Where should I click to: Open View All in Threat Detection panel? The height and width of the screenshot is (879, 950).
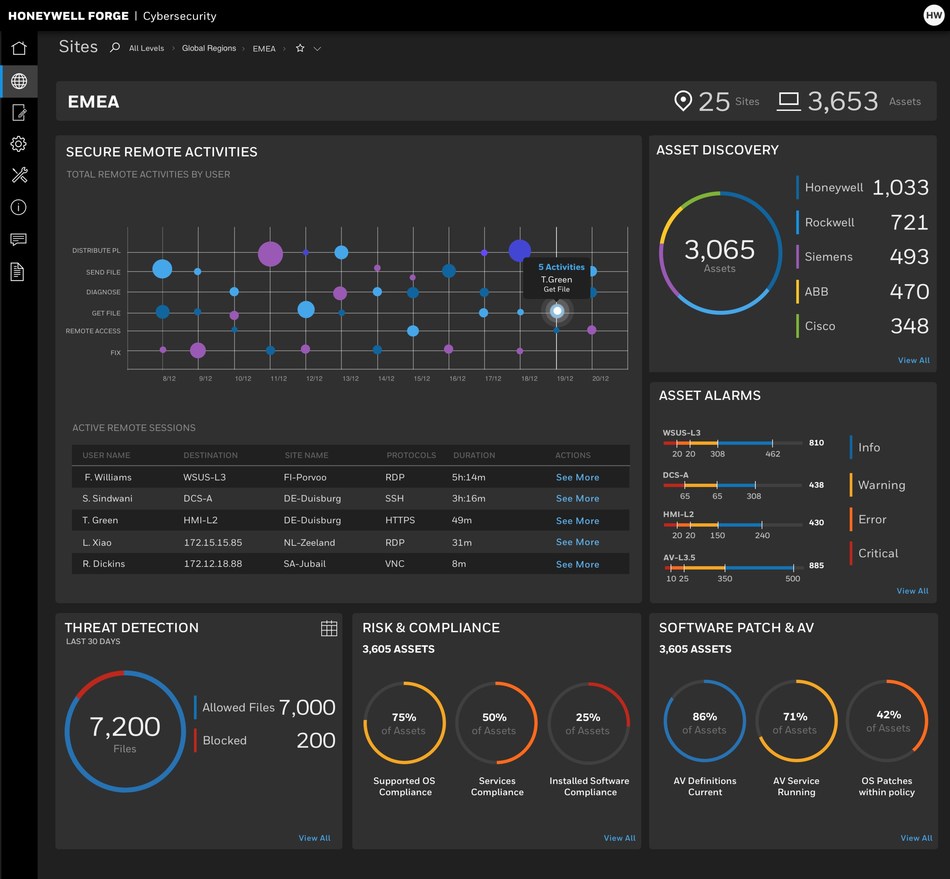[314, 838]
